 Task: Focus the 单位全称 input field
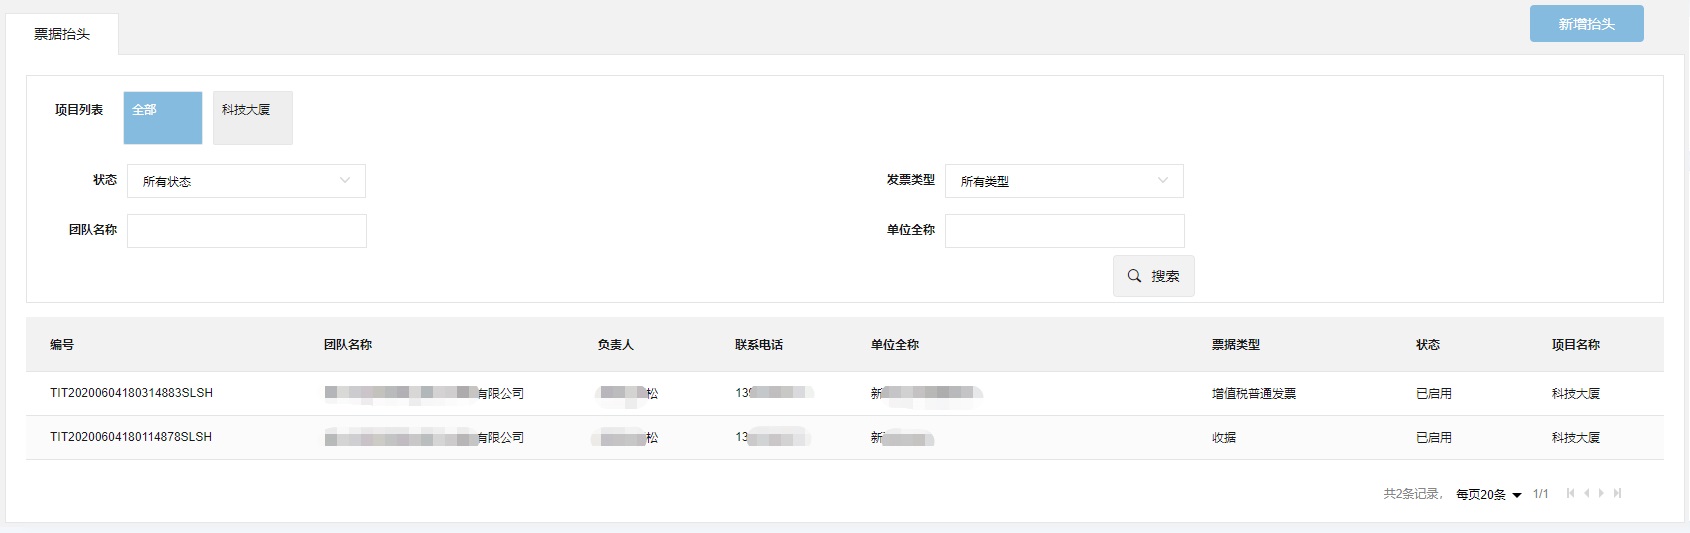[x=1064, y=231]
